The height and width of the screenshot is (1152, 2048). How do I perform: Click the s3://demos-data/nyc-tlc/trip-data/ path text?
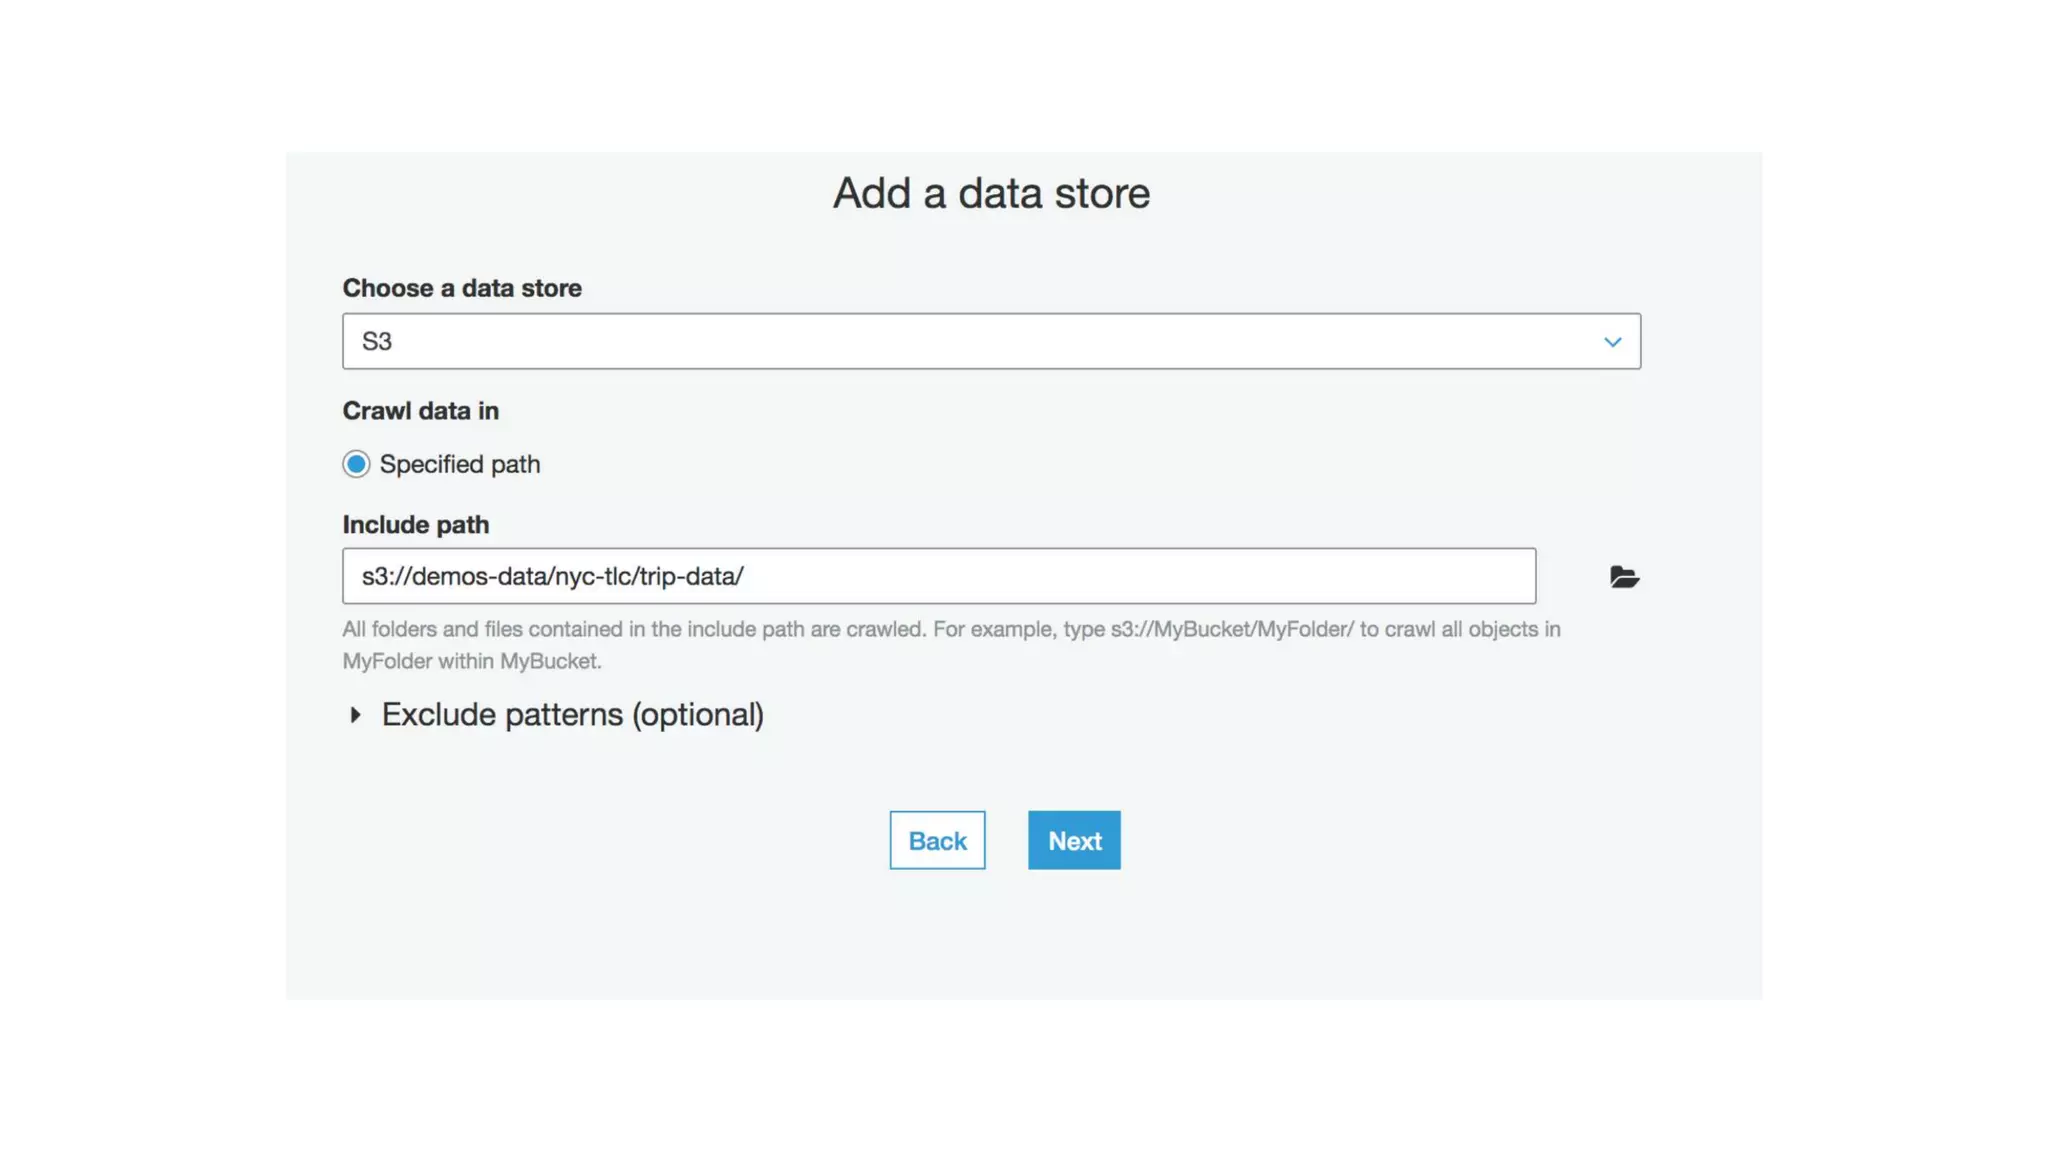click(x=552, y=577)
